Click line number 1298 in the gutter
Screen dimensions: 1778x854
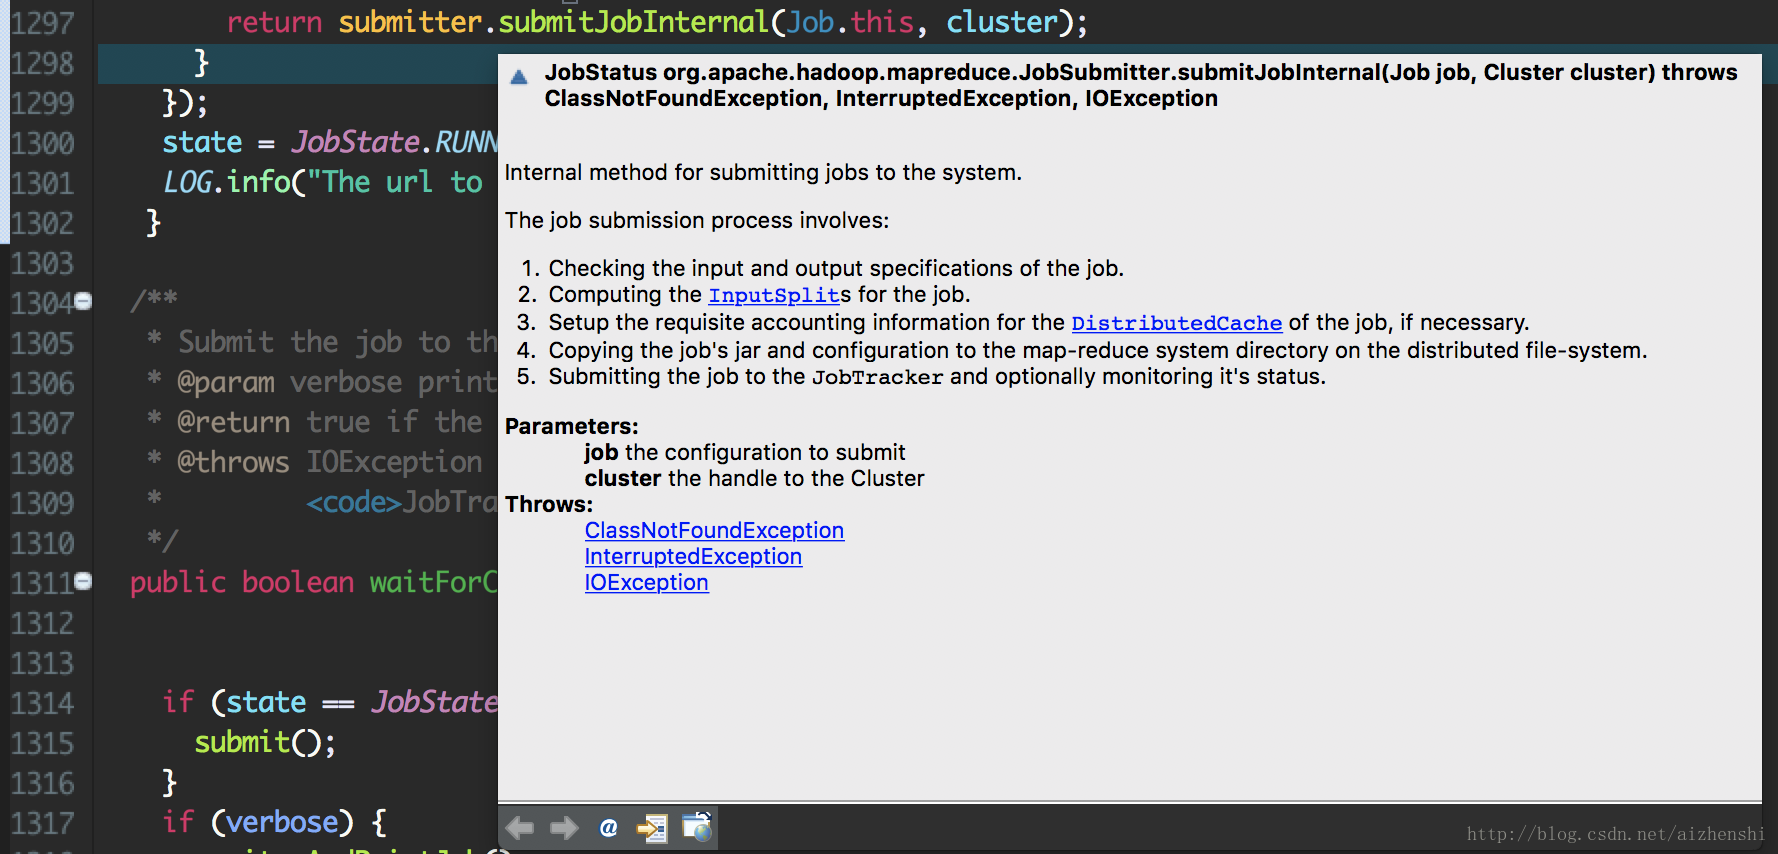pyautogui.click(x=42, y=62)
